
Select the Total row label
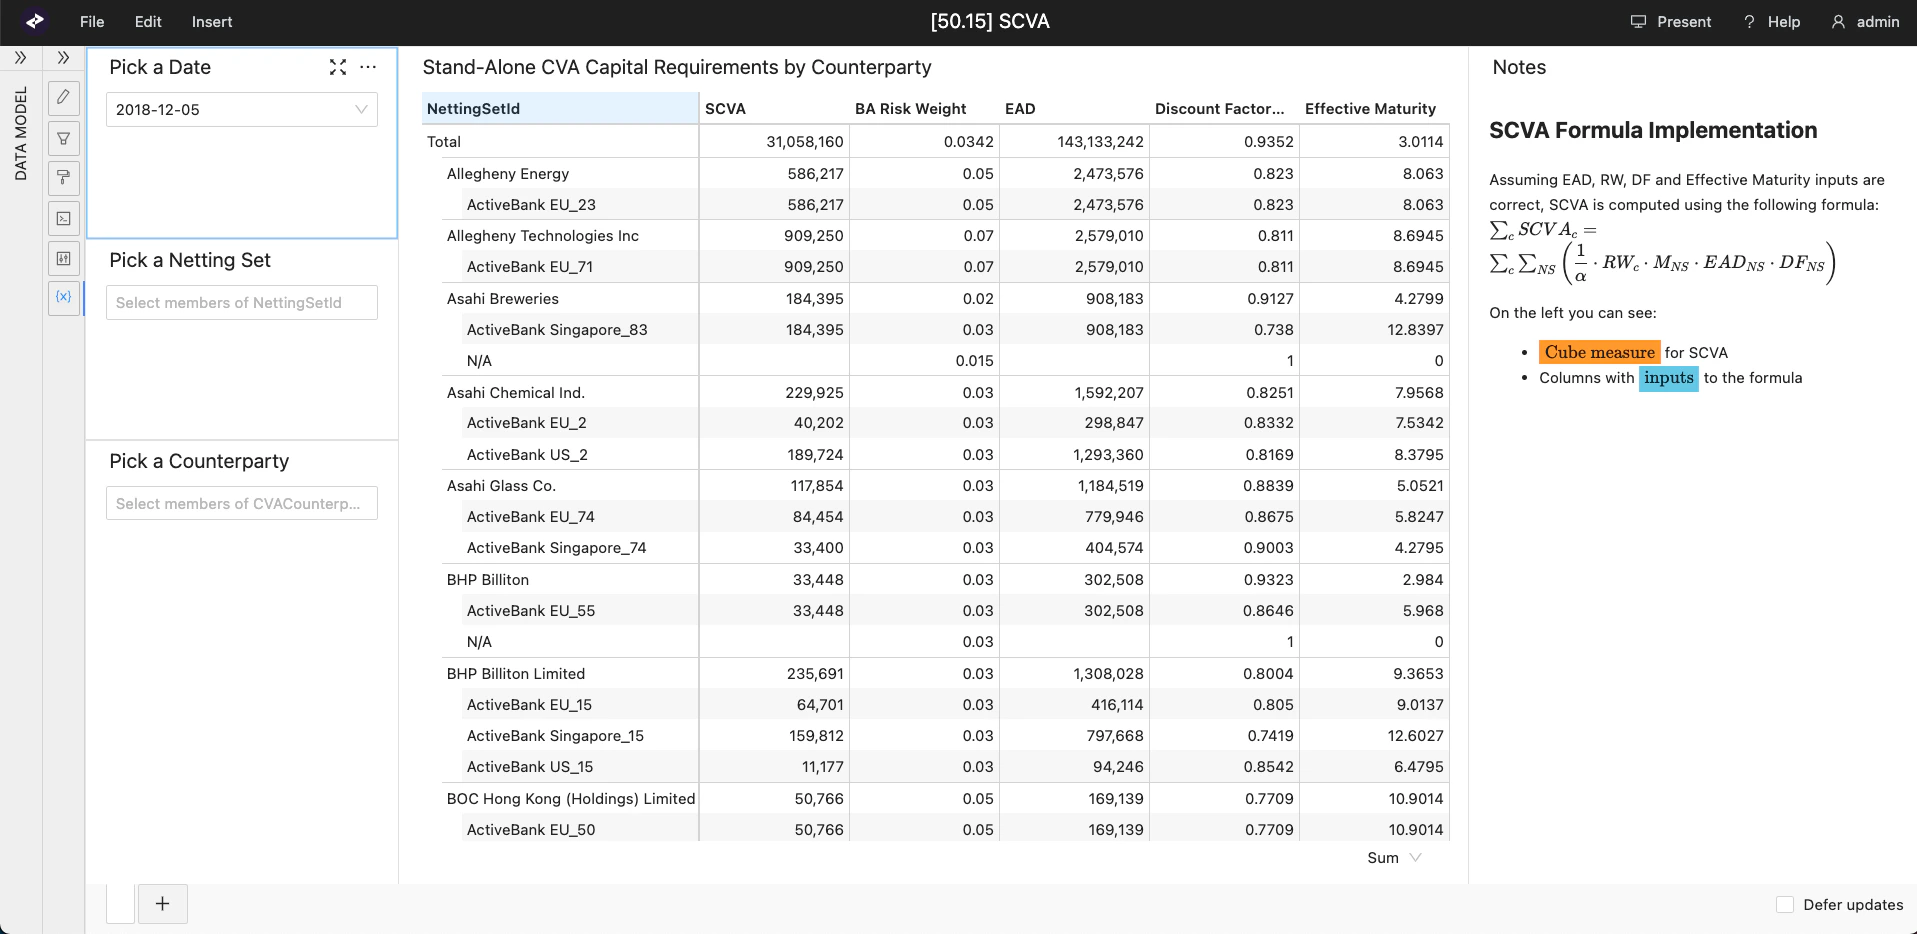coord(444,142)
